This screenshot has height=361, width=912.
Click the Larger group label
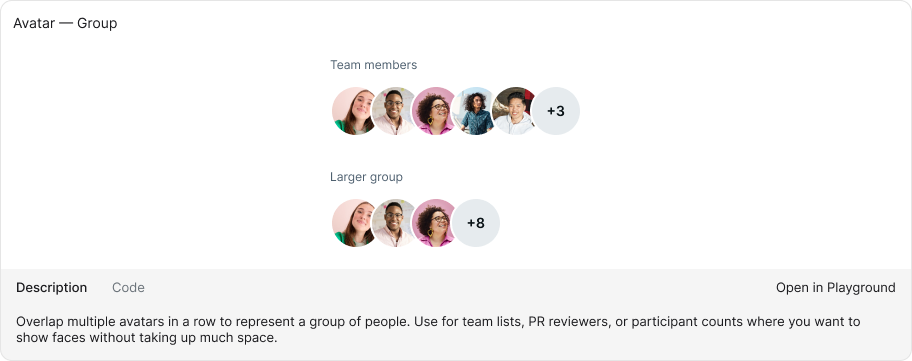coord(366,177)
